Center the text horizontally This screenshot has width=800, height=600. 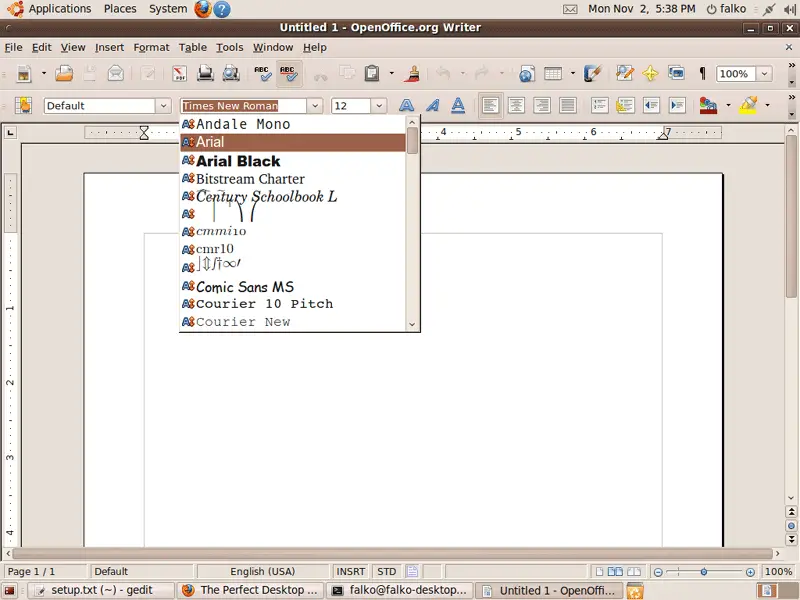pos(516,106)
